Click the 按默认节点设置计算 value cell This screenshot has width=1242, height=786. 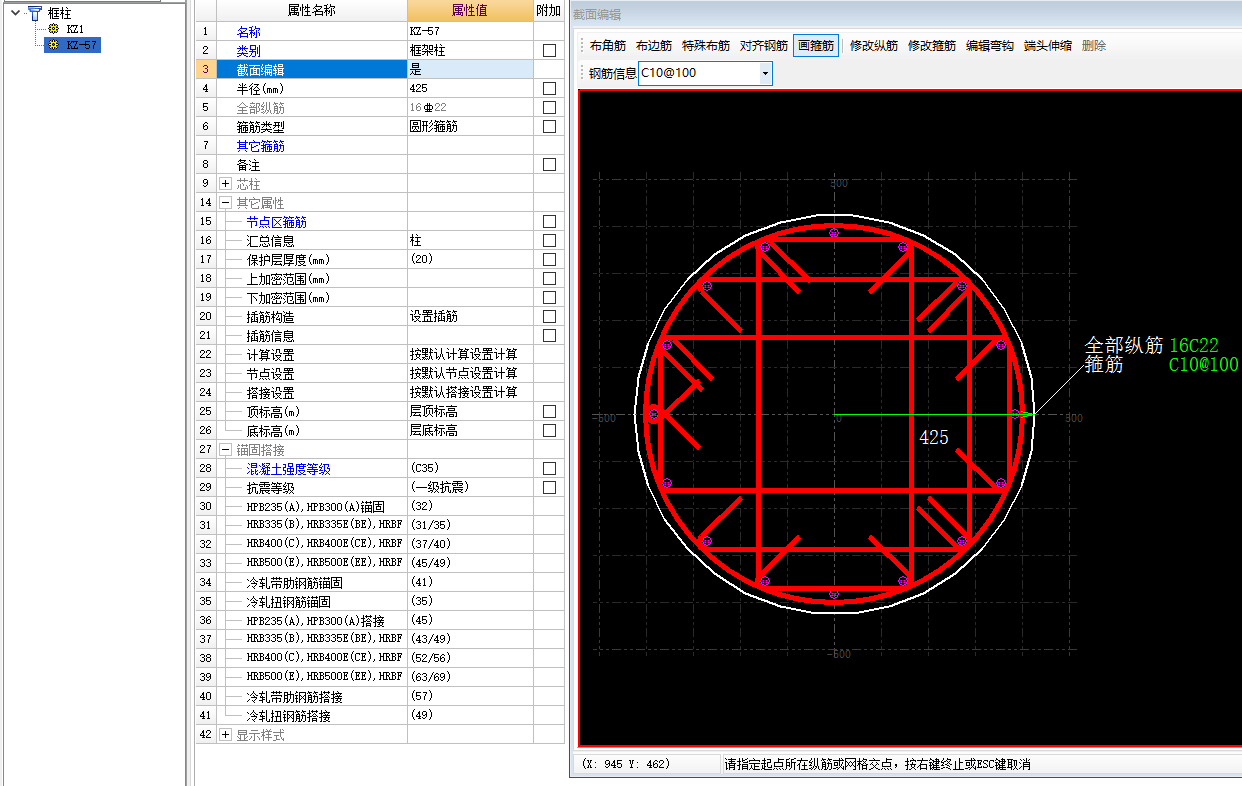click(470, 373)
